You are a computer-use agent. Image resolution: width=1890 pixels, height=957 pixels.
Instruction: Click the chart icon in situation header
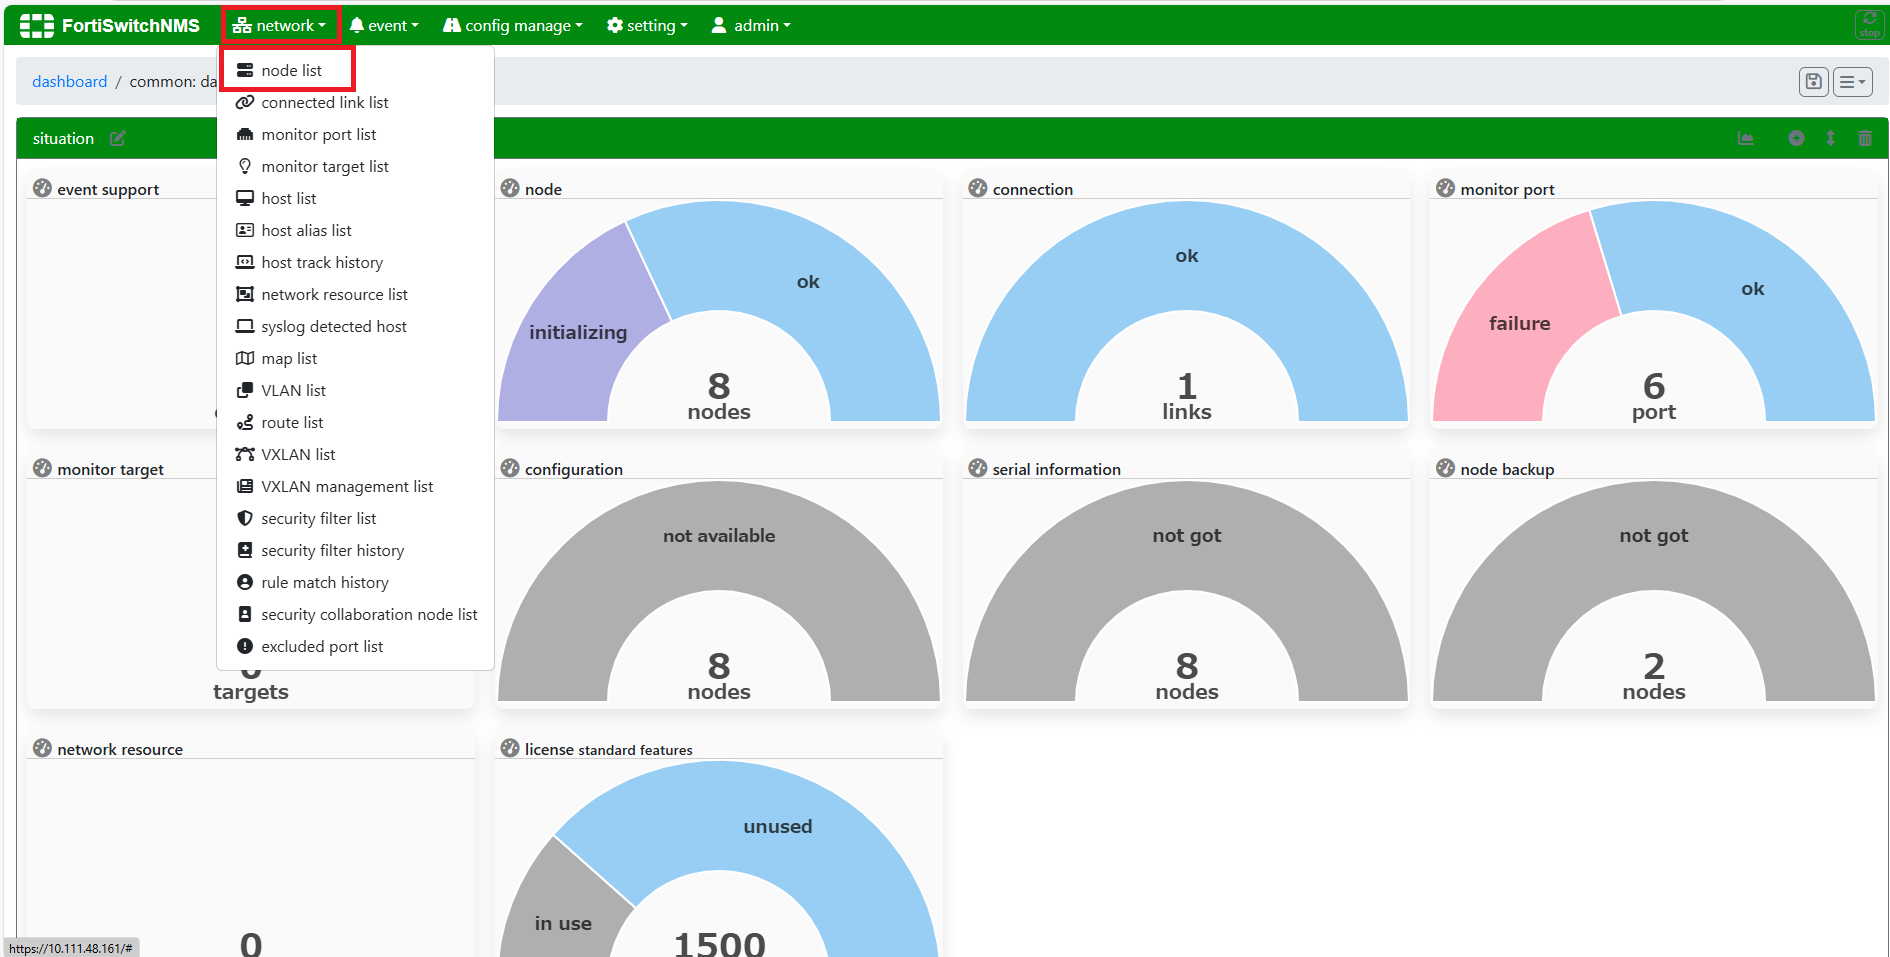pyautogui.click(x=1746, y=138)
